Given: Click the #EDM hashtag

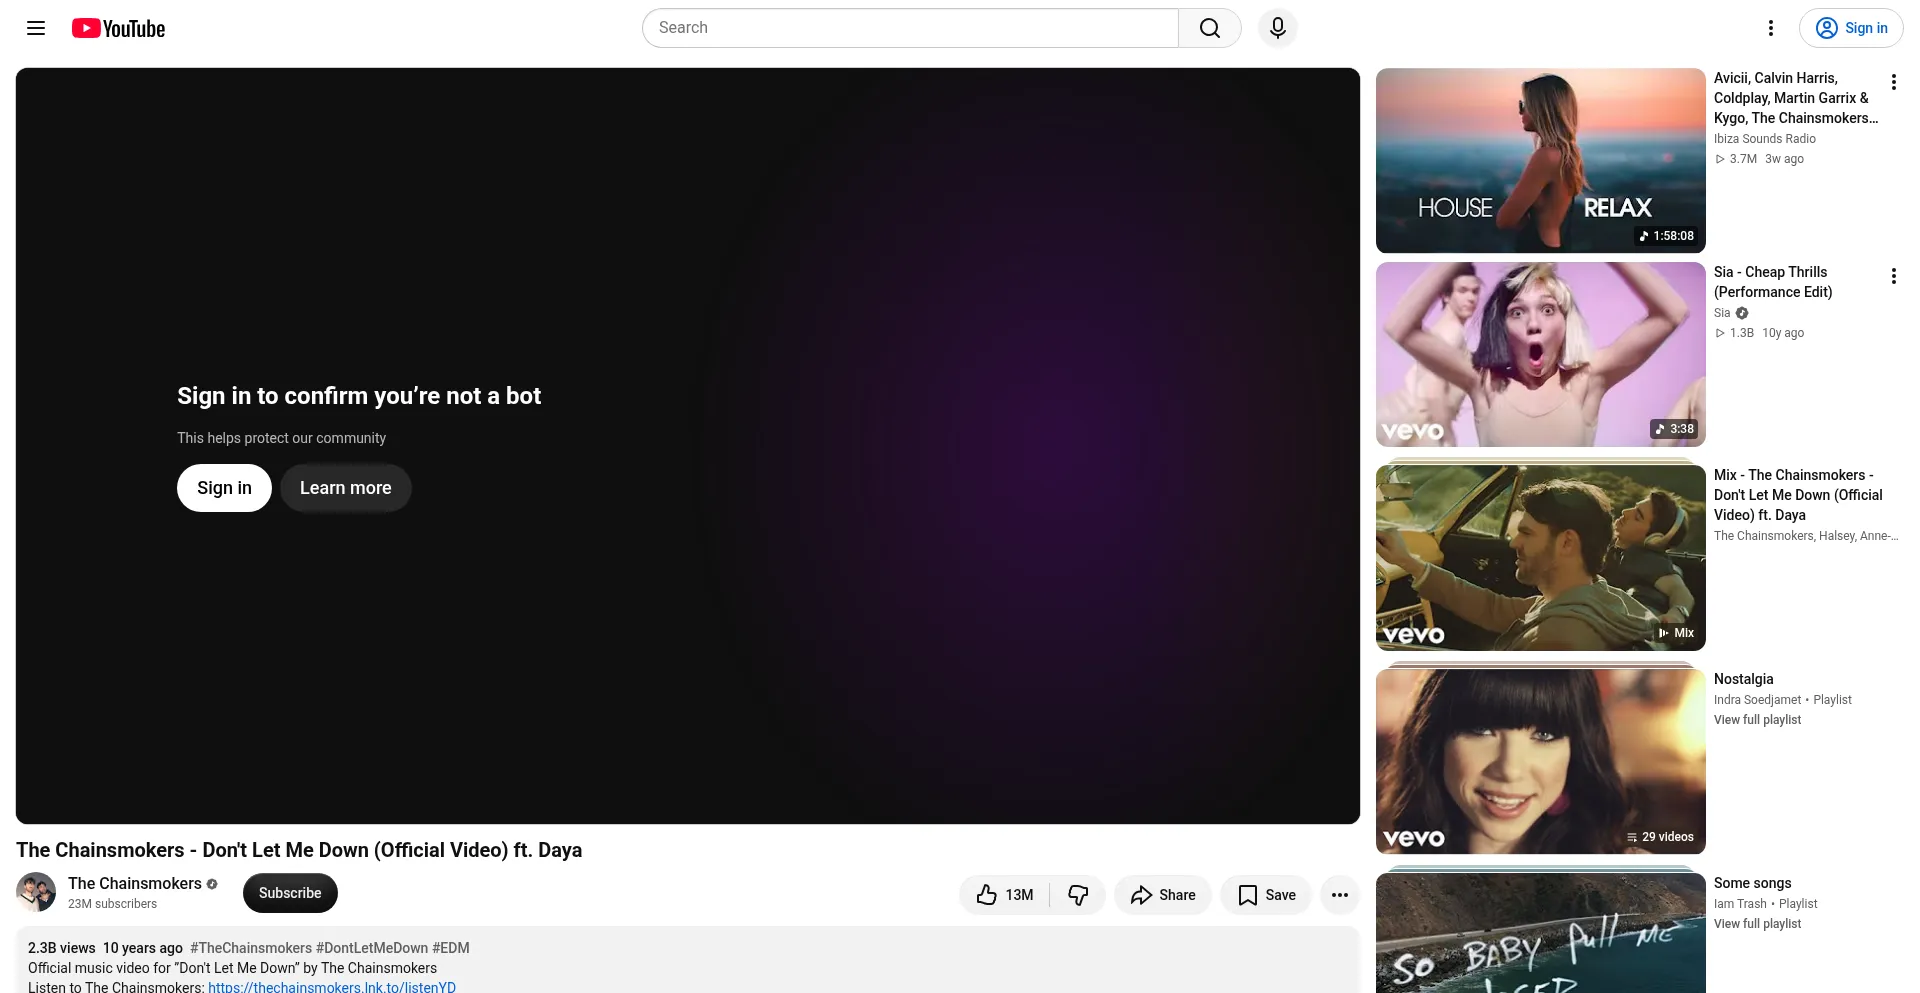Looking at the screenshot, I should (x=451, y=948).
